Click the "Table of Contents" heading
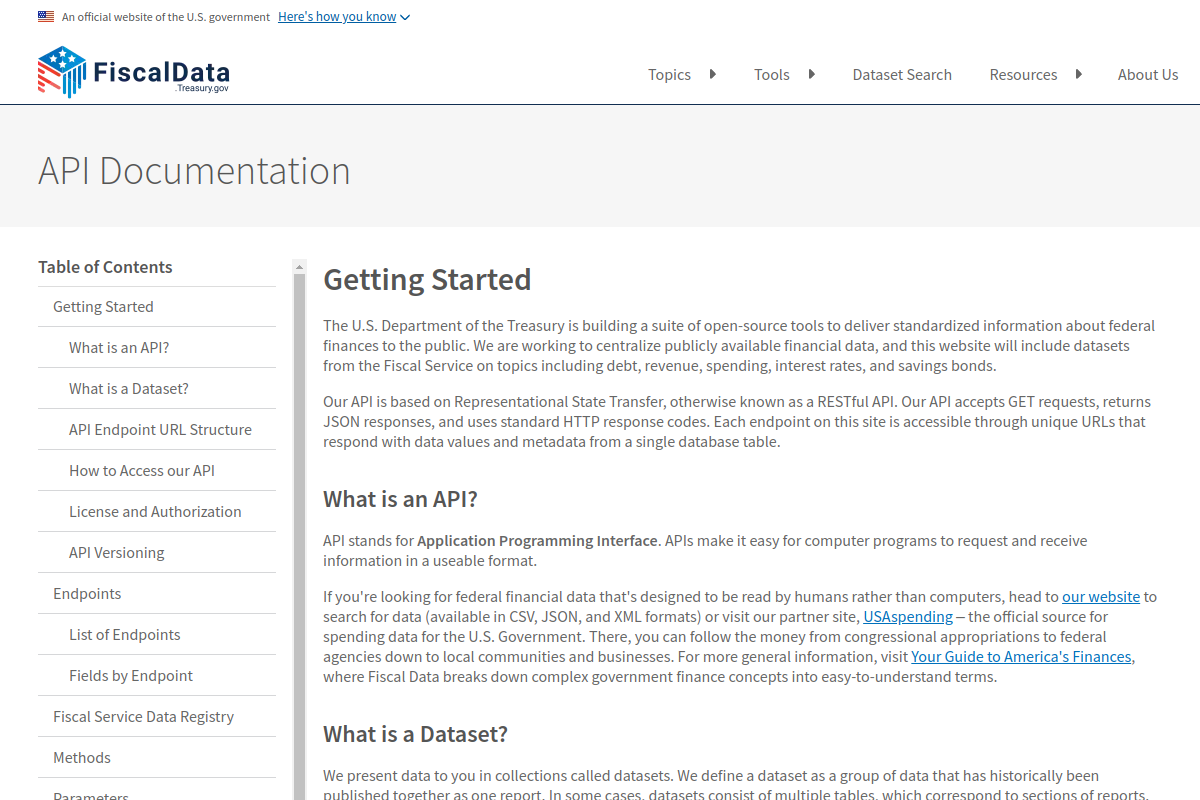 tap(105, 267)
